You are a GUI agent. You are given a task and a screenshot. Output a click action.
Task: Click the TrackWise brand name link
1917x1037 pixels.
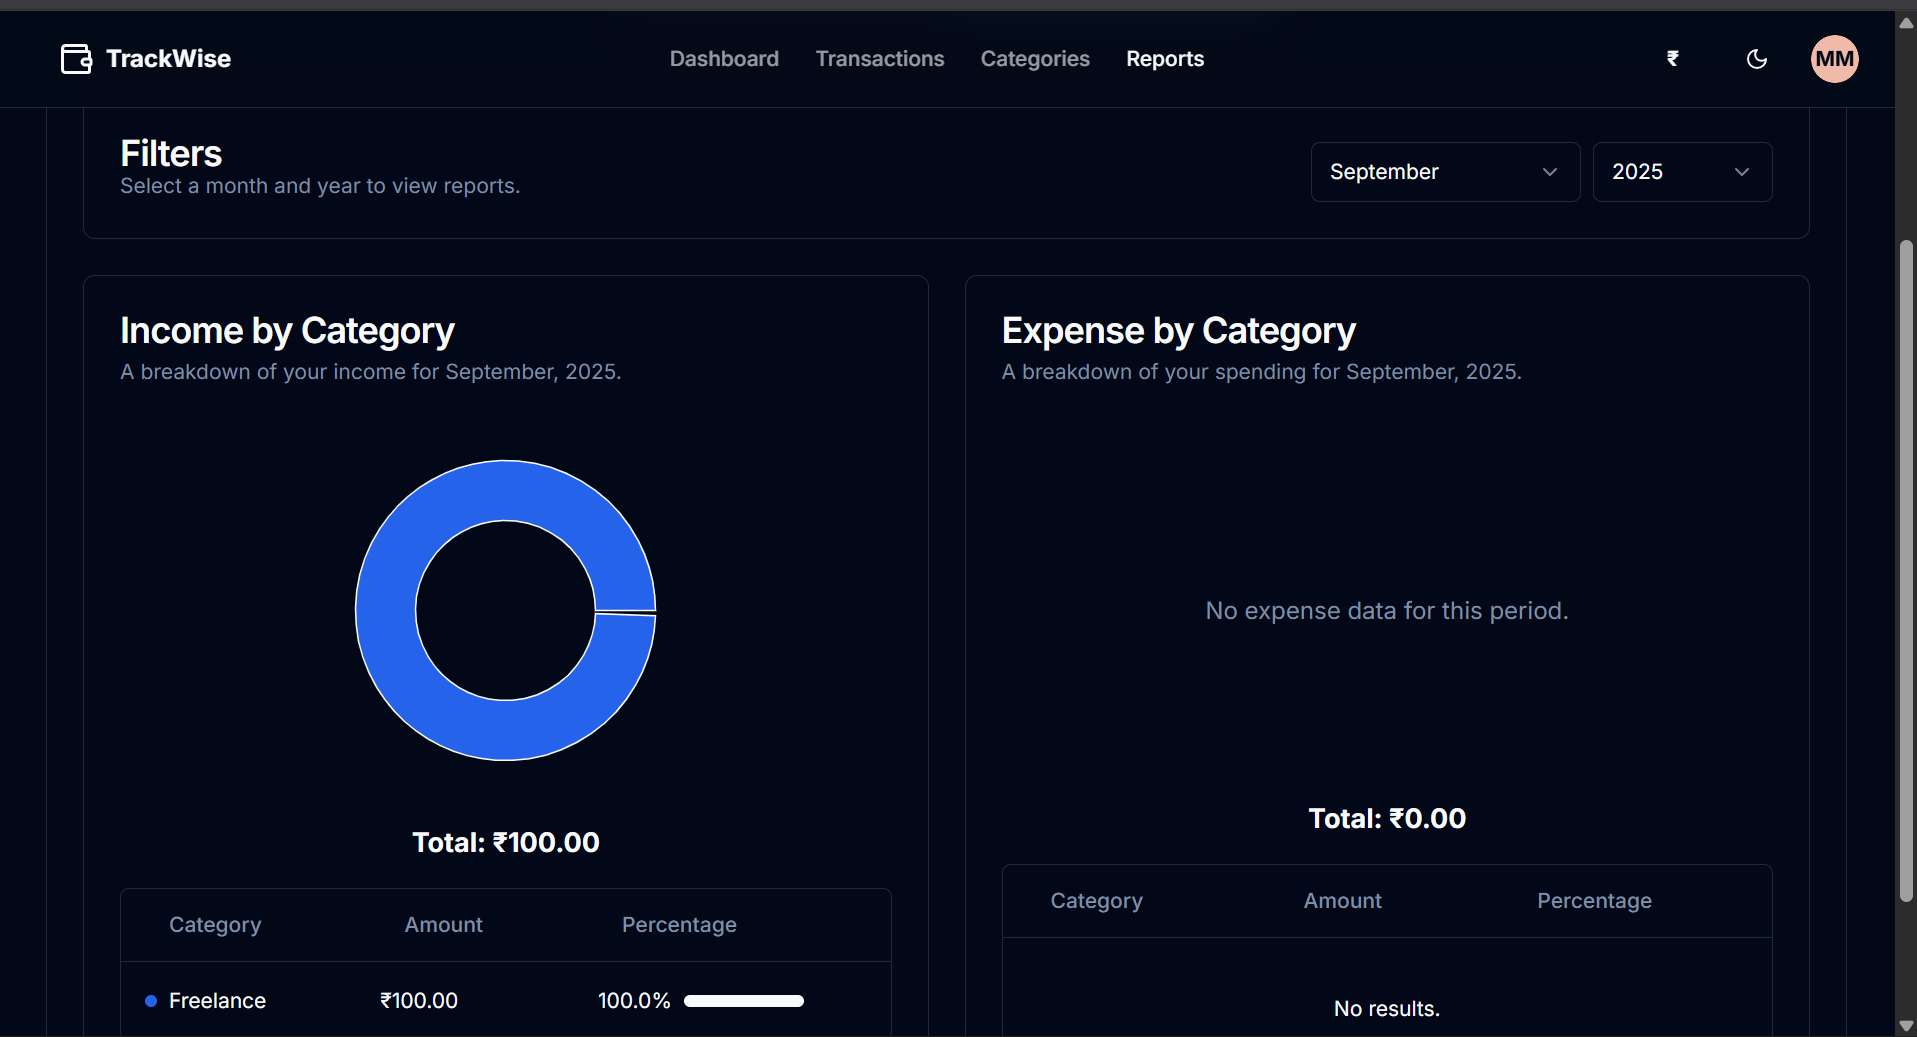[x=168, y=59]
